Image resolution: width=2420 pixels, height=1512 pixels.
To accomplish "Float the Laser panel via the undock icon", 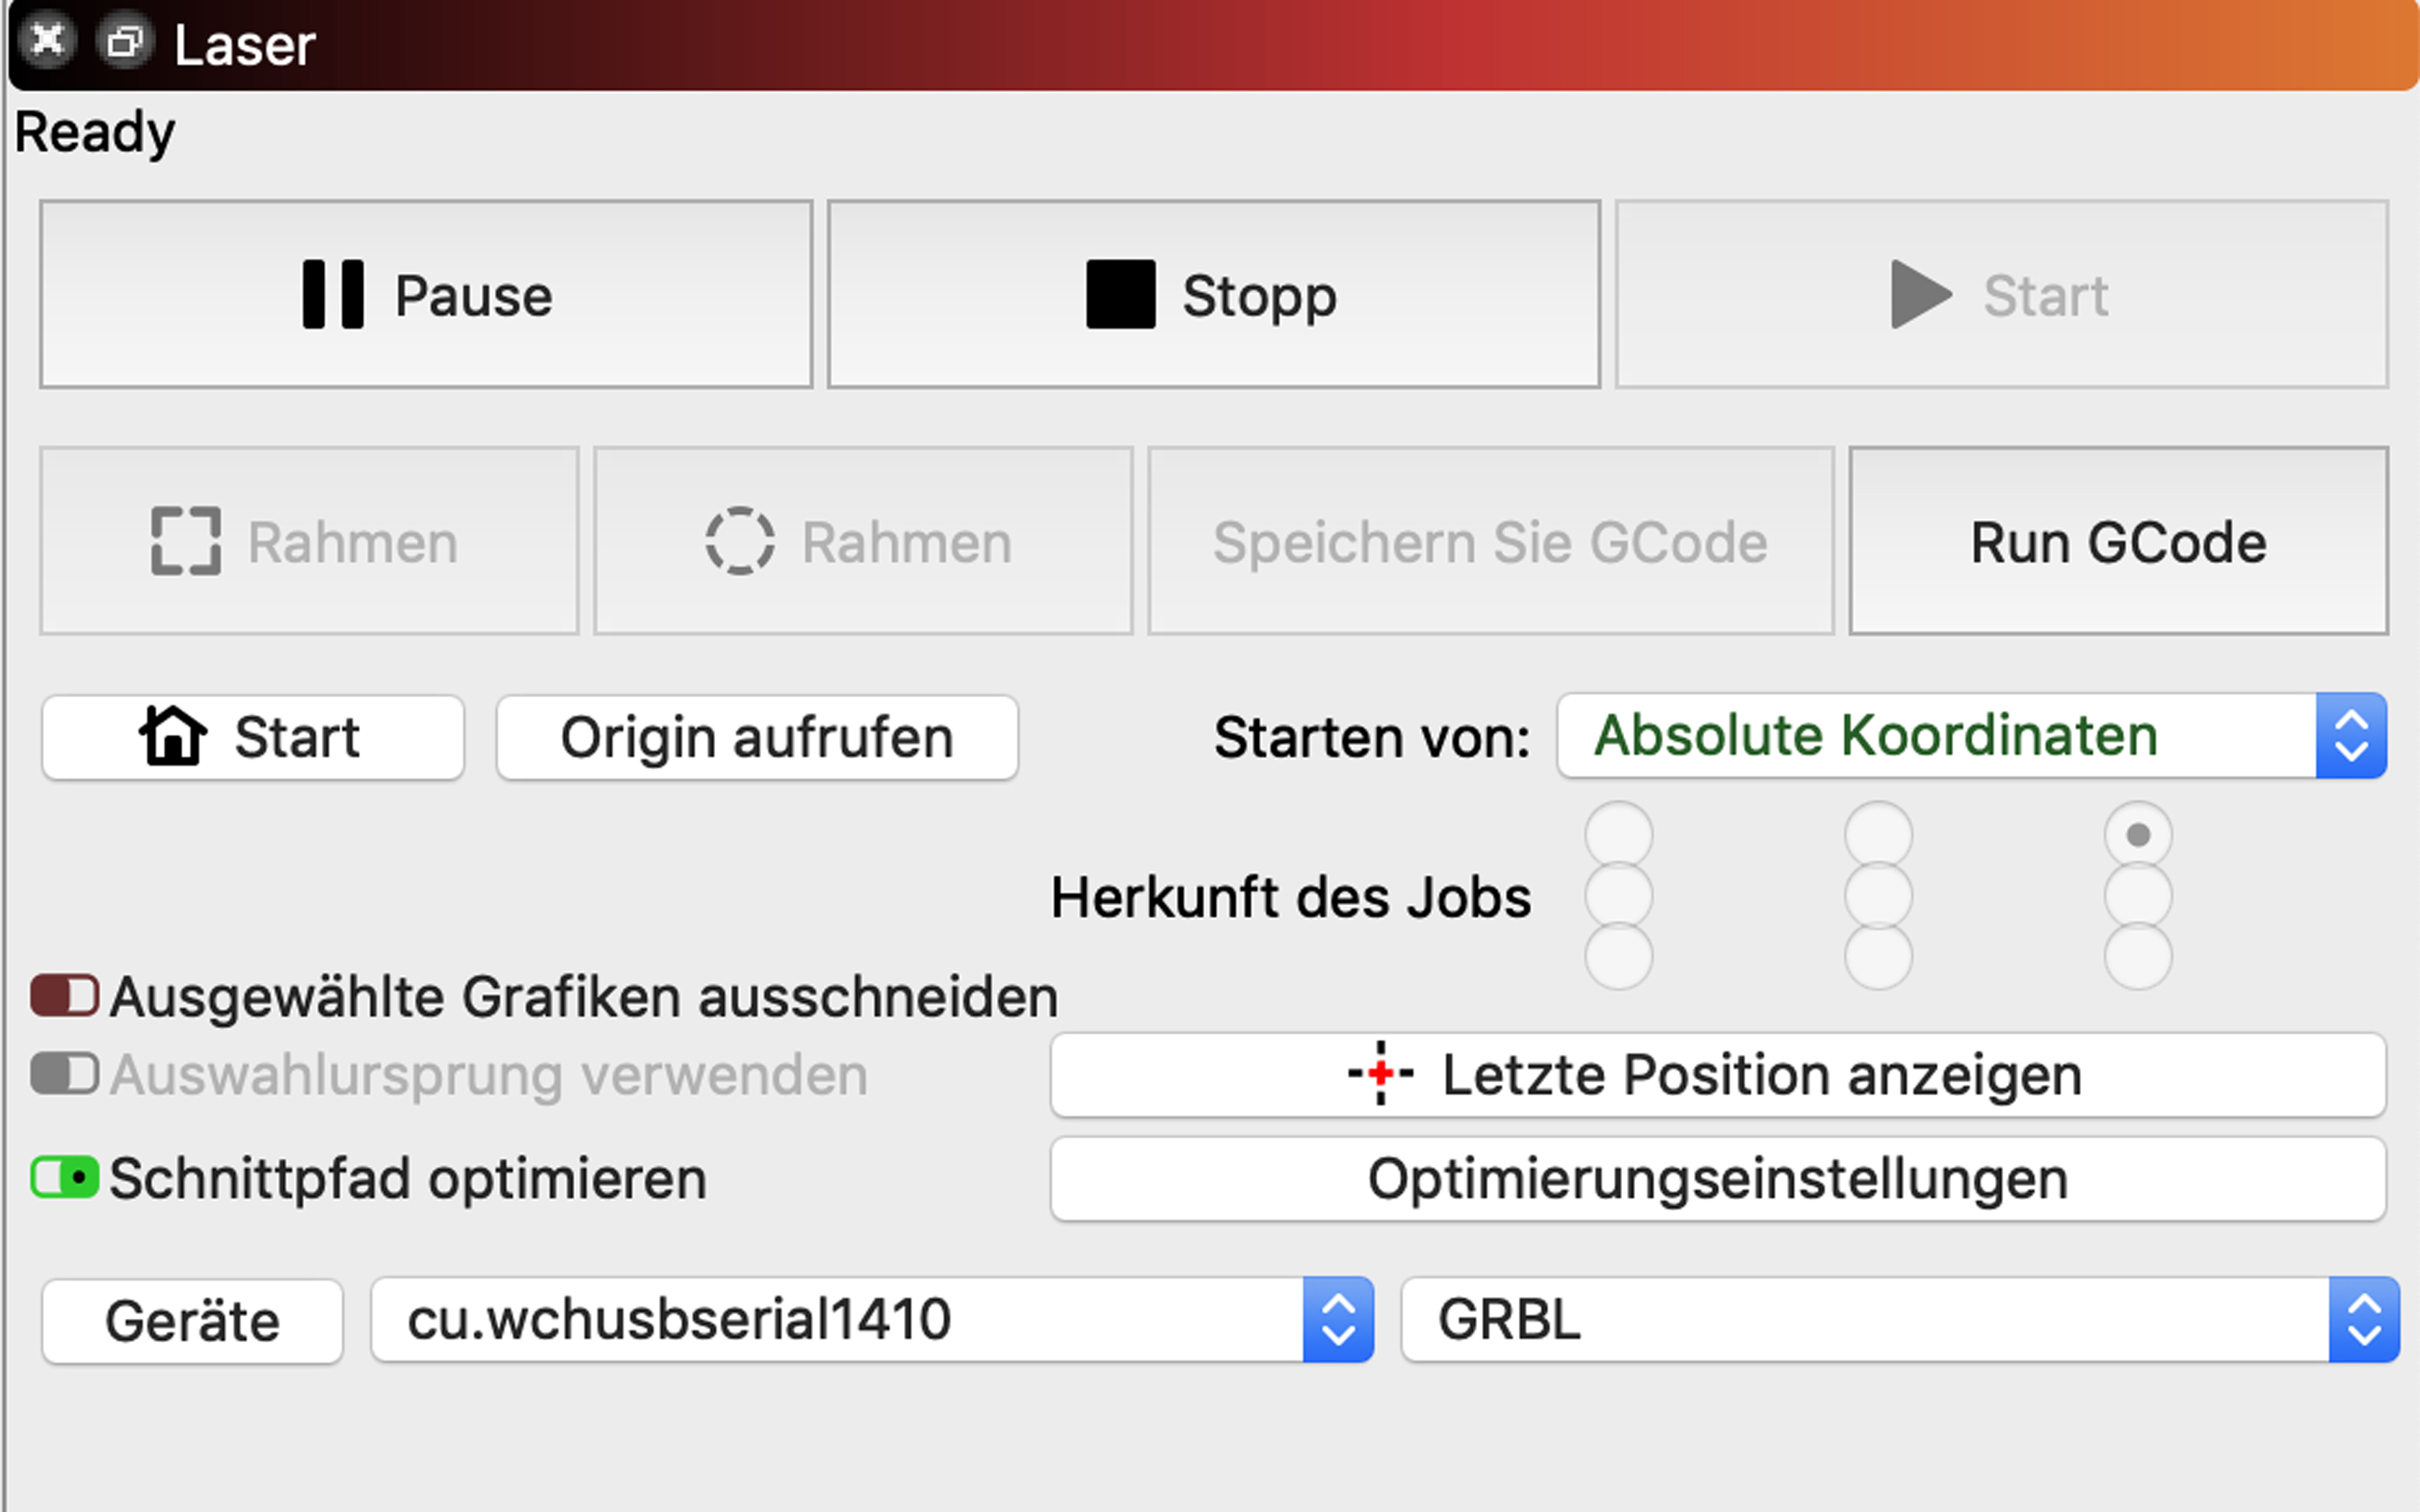I will (125, 42).
